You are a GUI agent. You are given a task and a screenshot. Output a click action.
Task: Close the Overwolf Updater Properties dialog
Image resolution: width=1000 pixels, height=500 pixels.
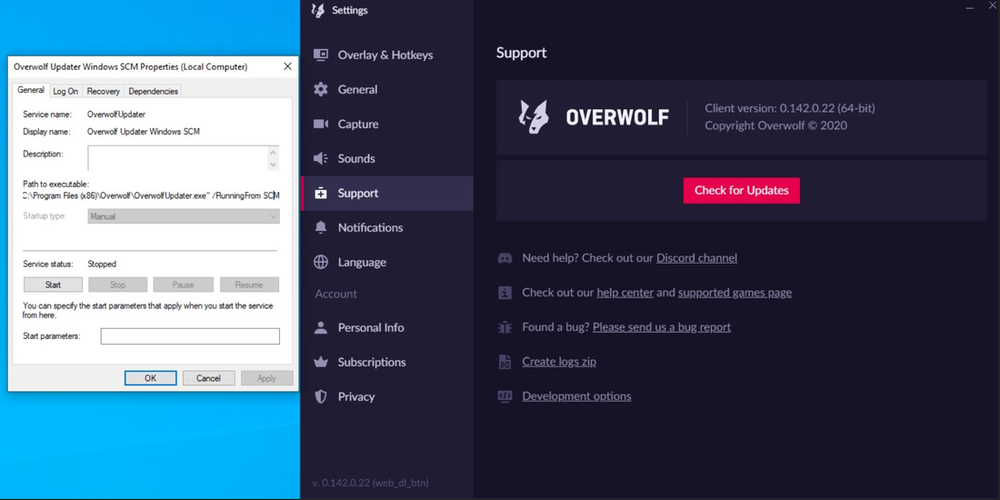coord(288,66)
